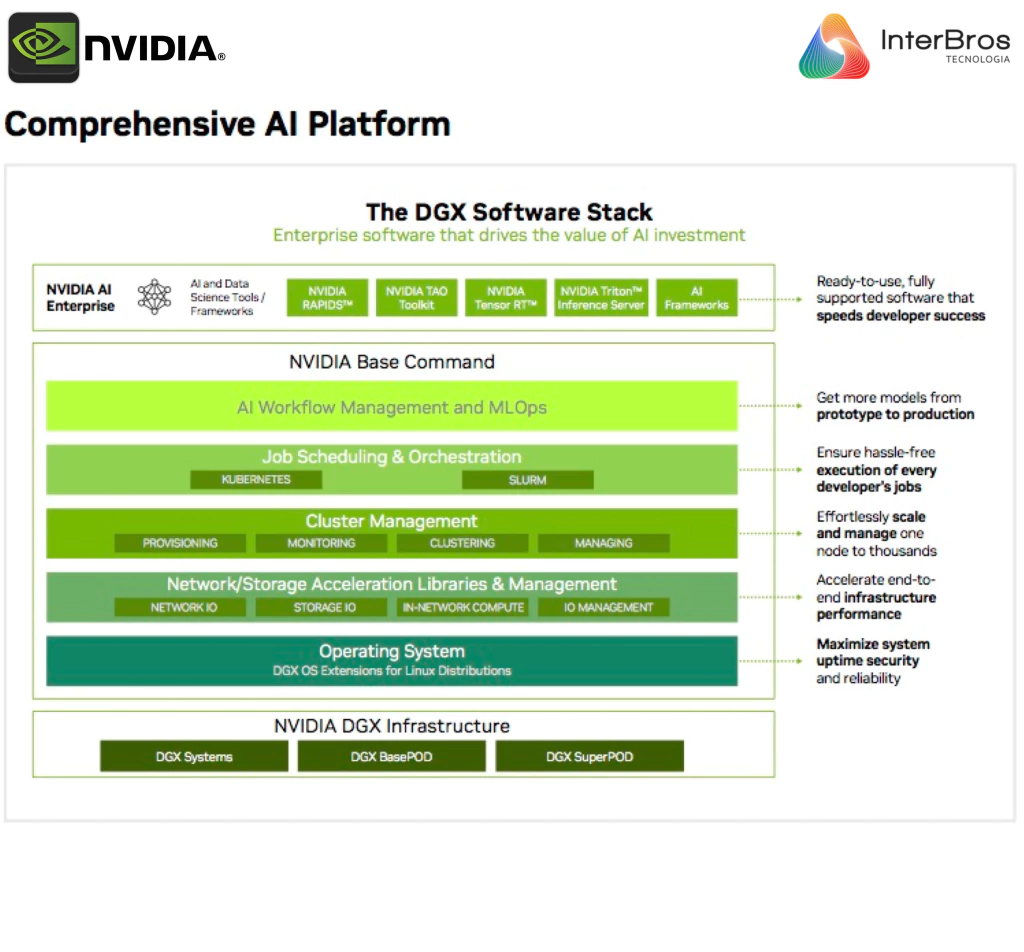Click The DGX Software Stack title

(x=509, y=212)
